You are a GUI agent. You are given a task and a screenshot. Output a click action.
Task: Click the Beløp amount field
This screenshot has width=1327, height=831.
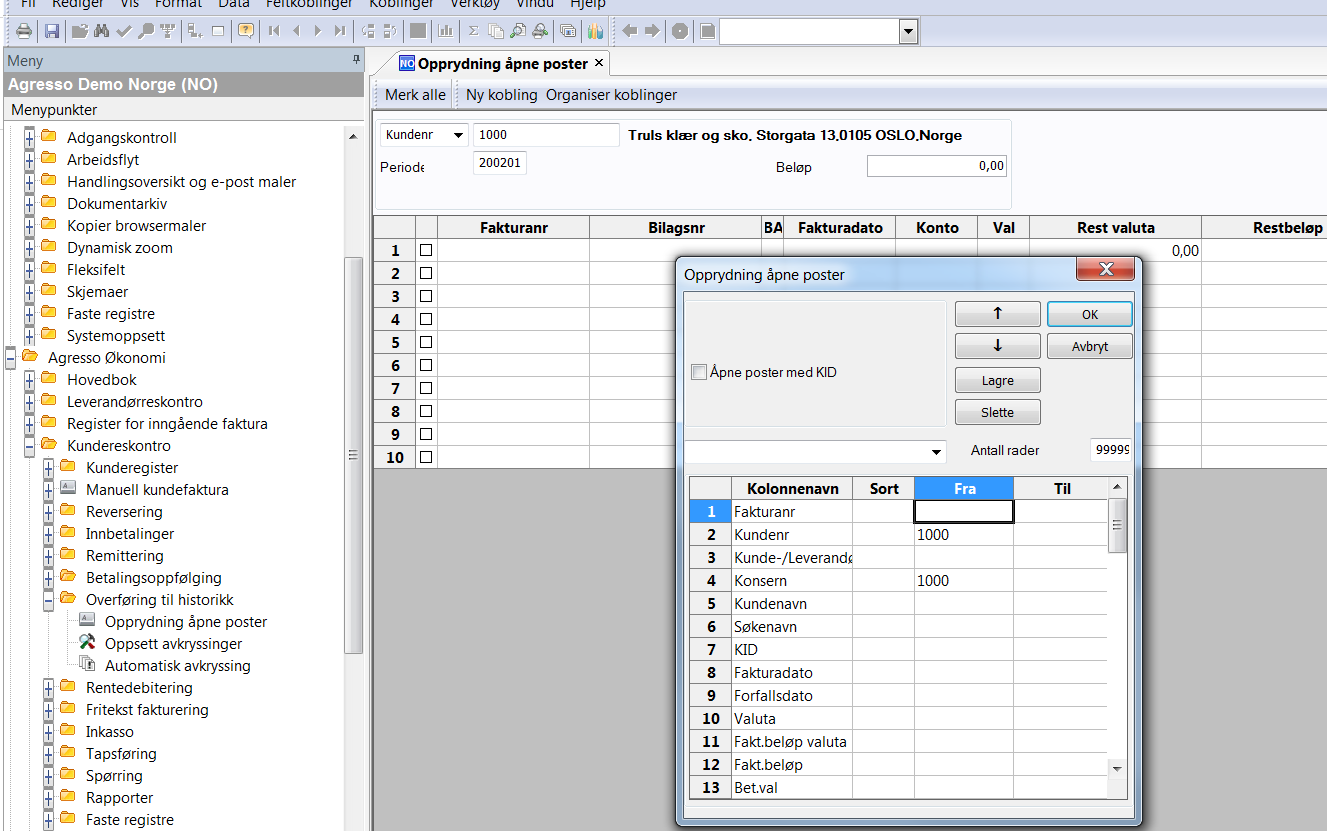[937, 166]
